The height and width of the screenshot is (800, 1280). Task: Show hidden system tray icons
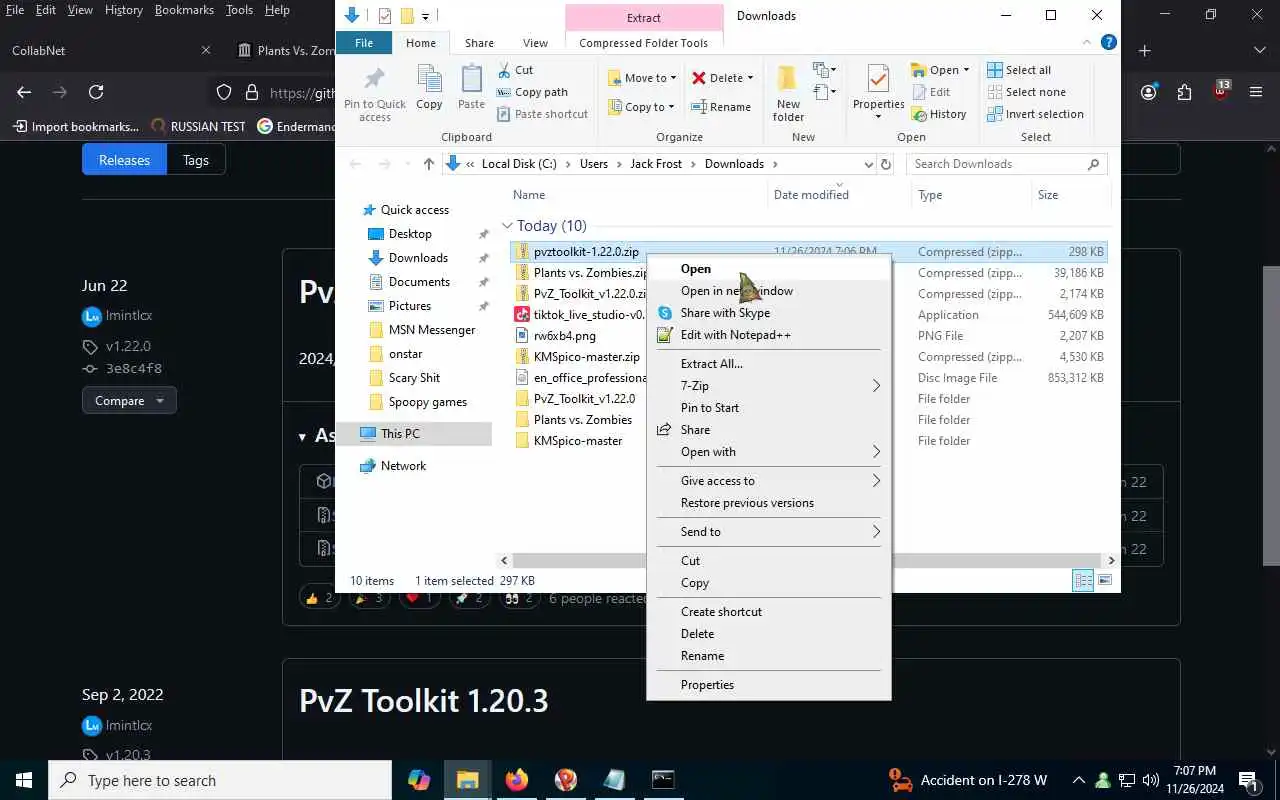[x=1078, y=780]
